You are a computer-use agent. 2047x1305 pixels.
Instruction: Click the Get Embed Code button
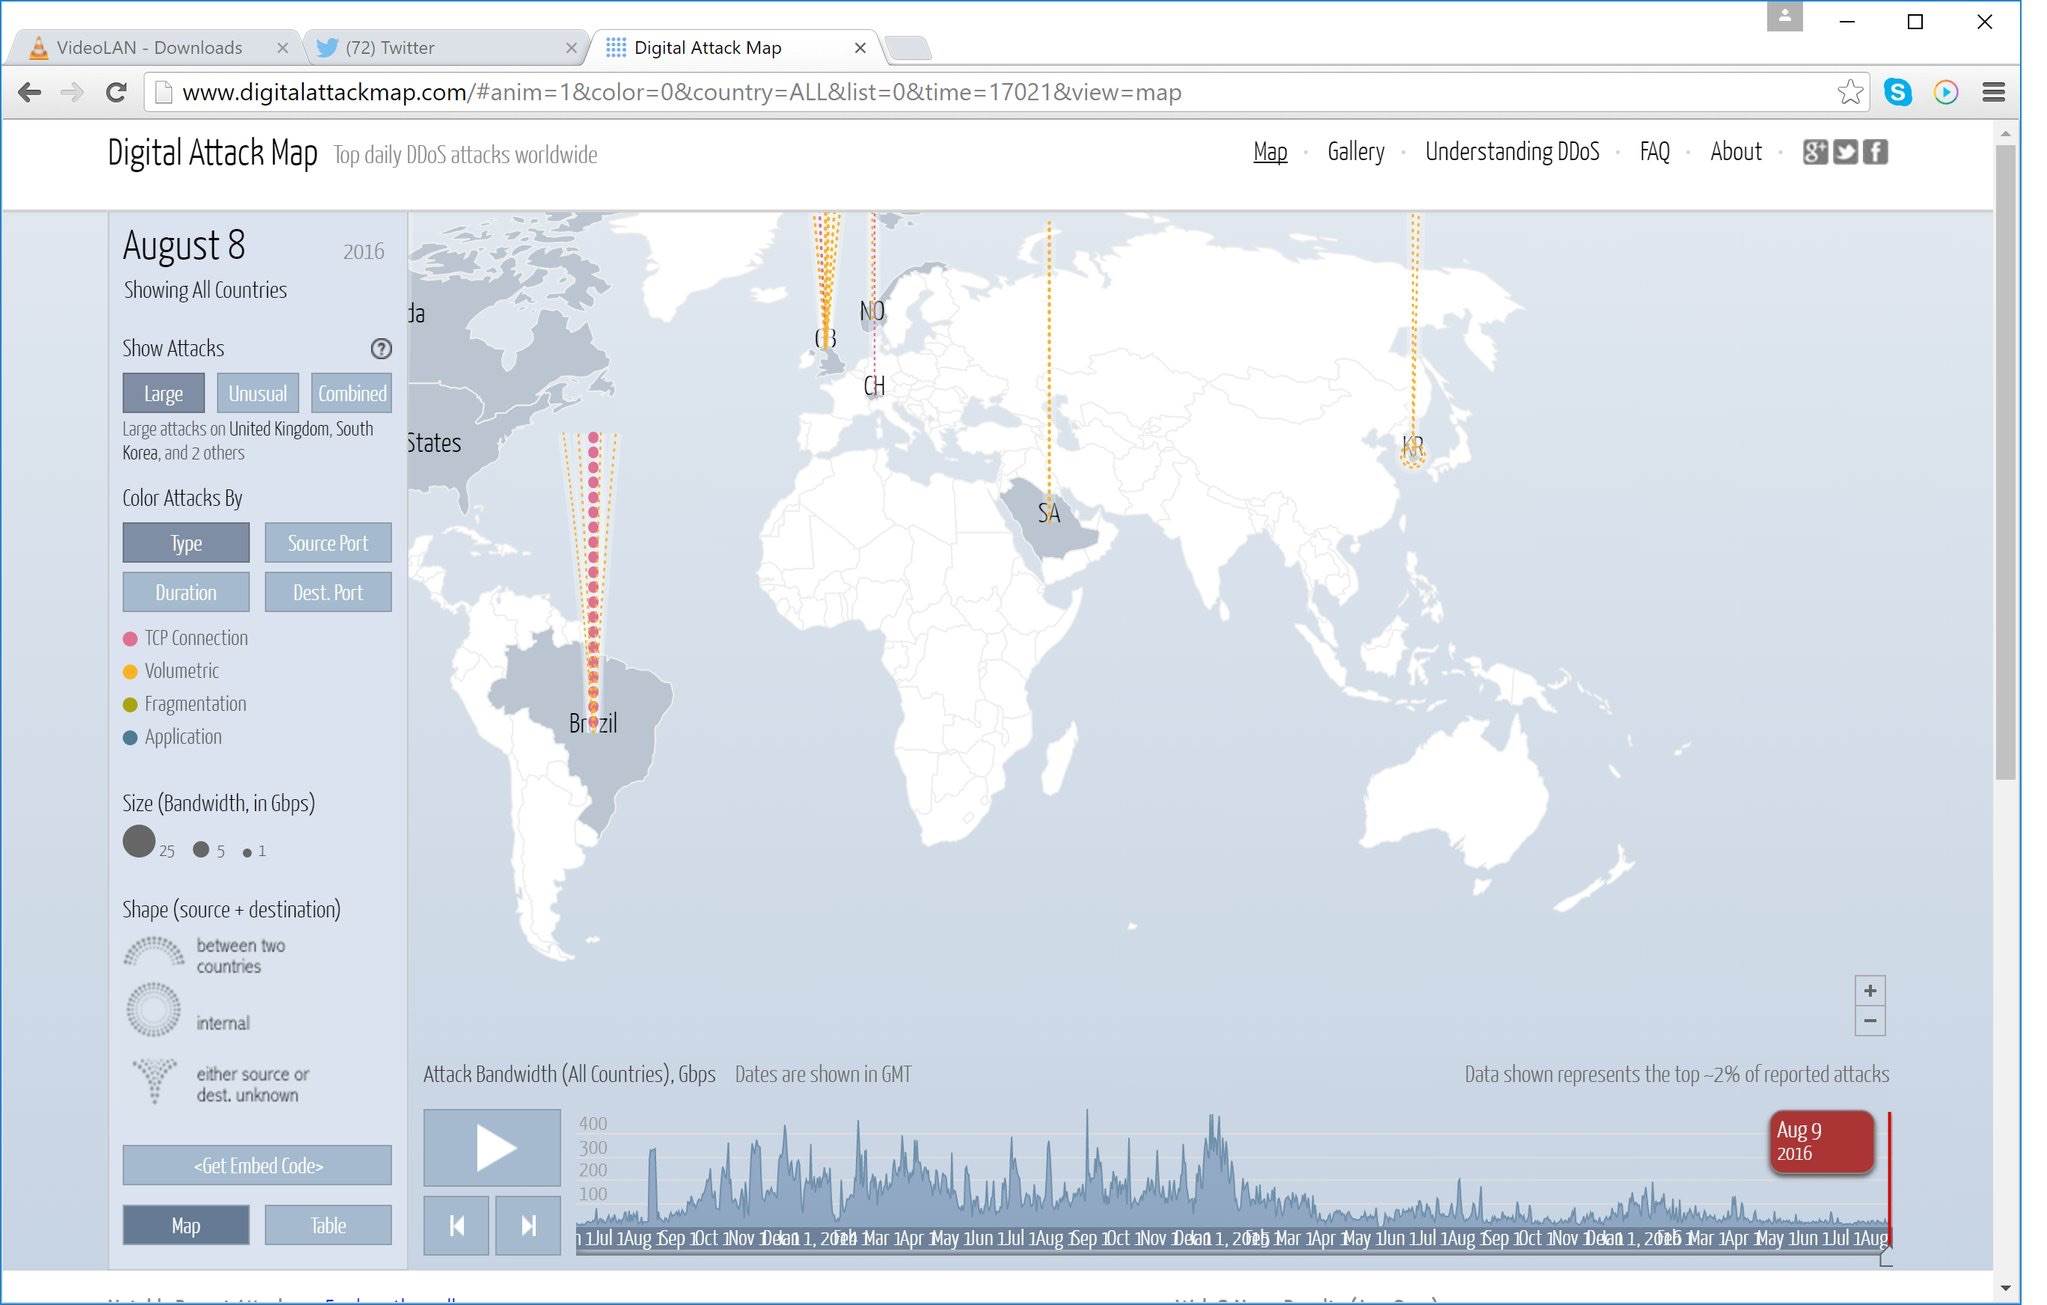(257, 1165)
